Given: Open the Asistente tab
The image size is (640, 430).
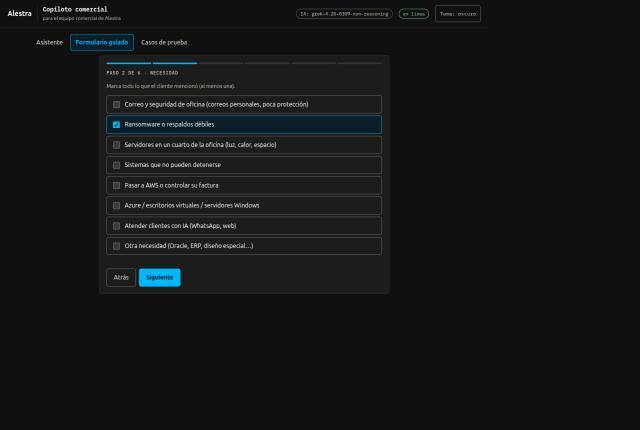Looking at the screenshot, I should point(49,42).
